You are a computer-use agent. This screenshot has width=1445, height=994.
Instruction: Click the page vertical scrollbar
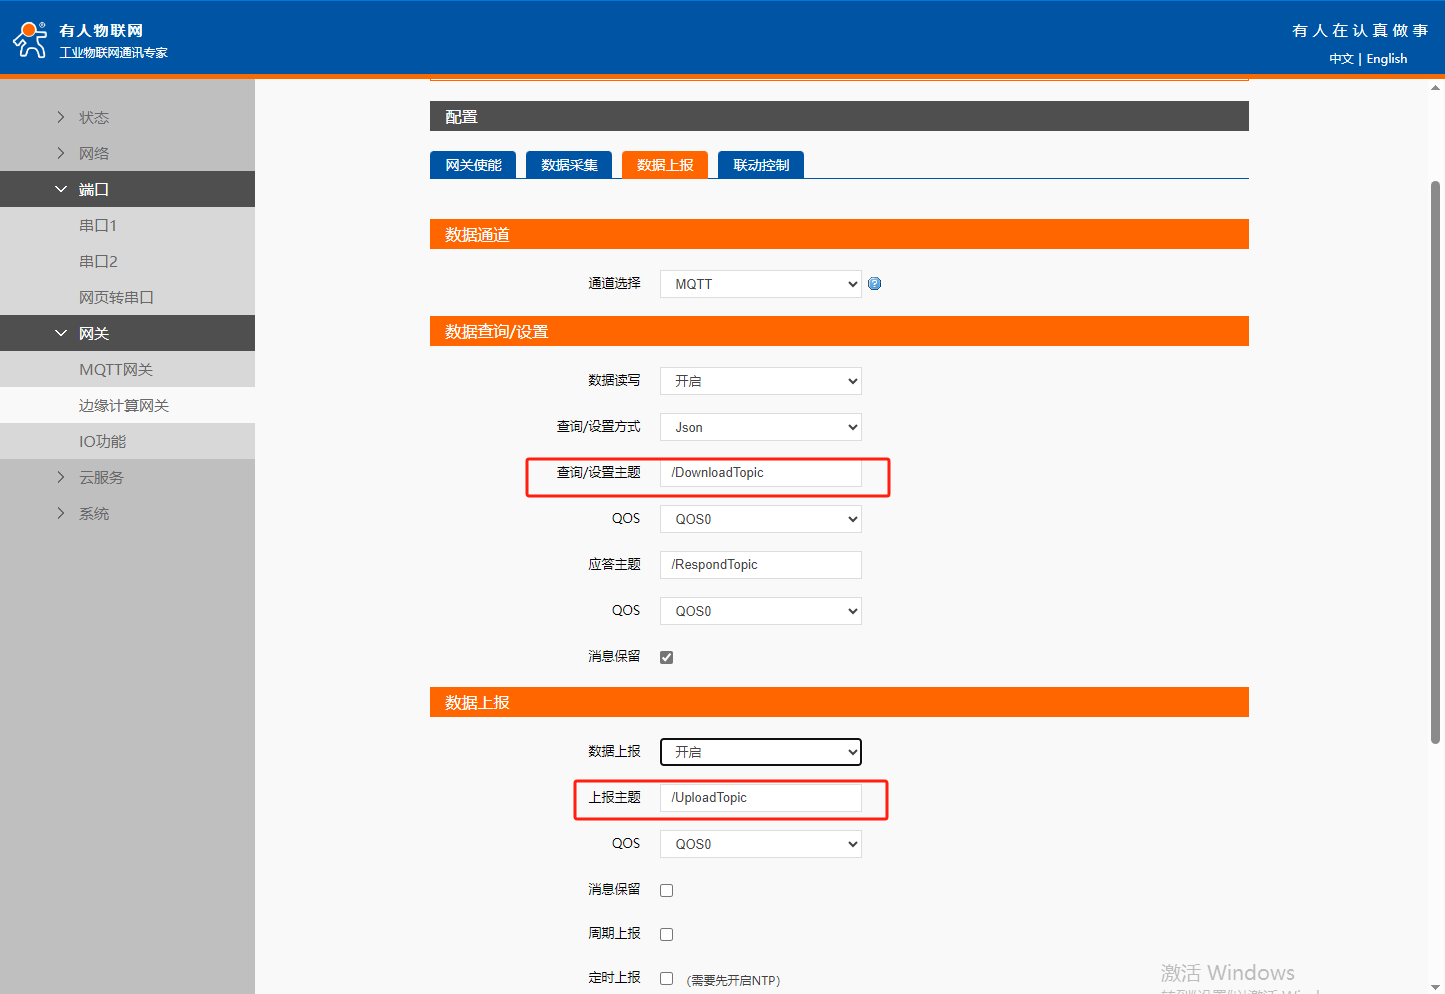pos(1435,460)
